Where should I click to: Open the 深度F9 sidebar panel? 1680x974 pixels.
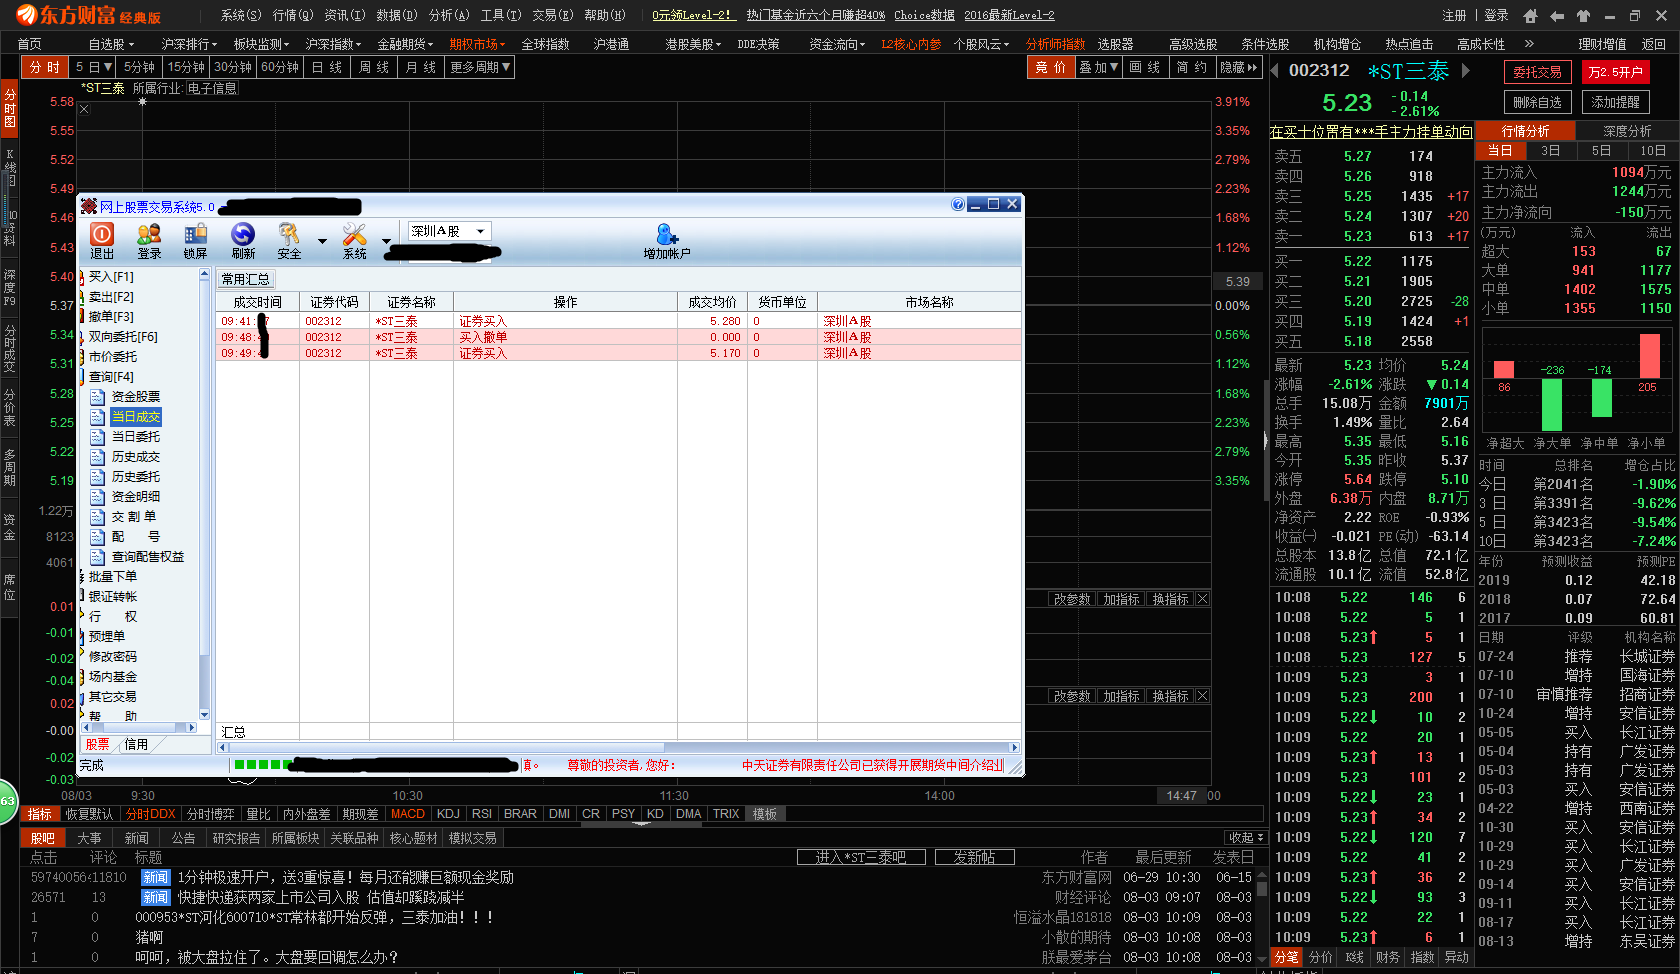(x=10, y=287)
